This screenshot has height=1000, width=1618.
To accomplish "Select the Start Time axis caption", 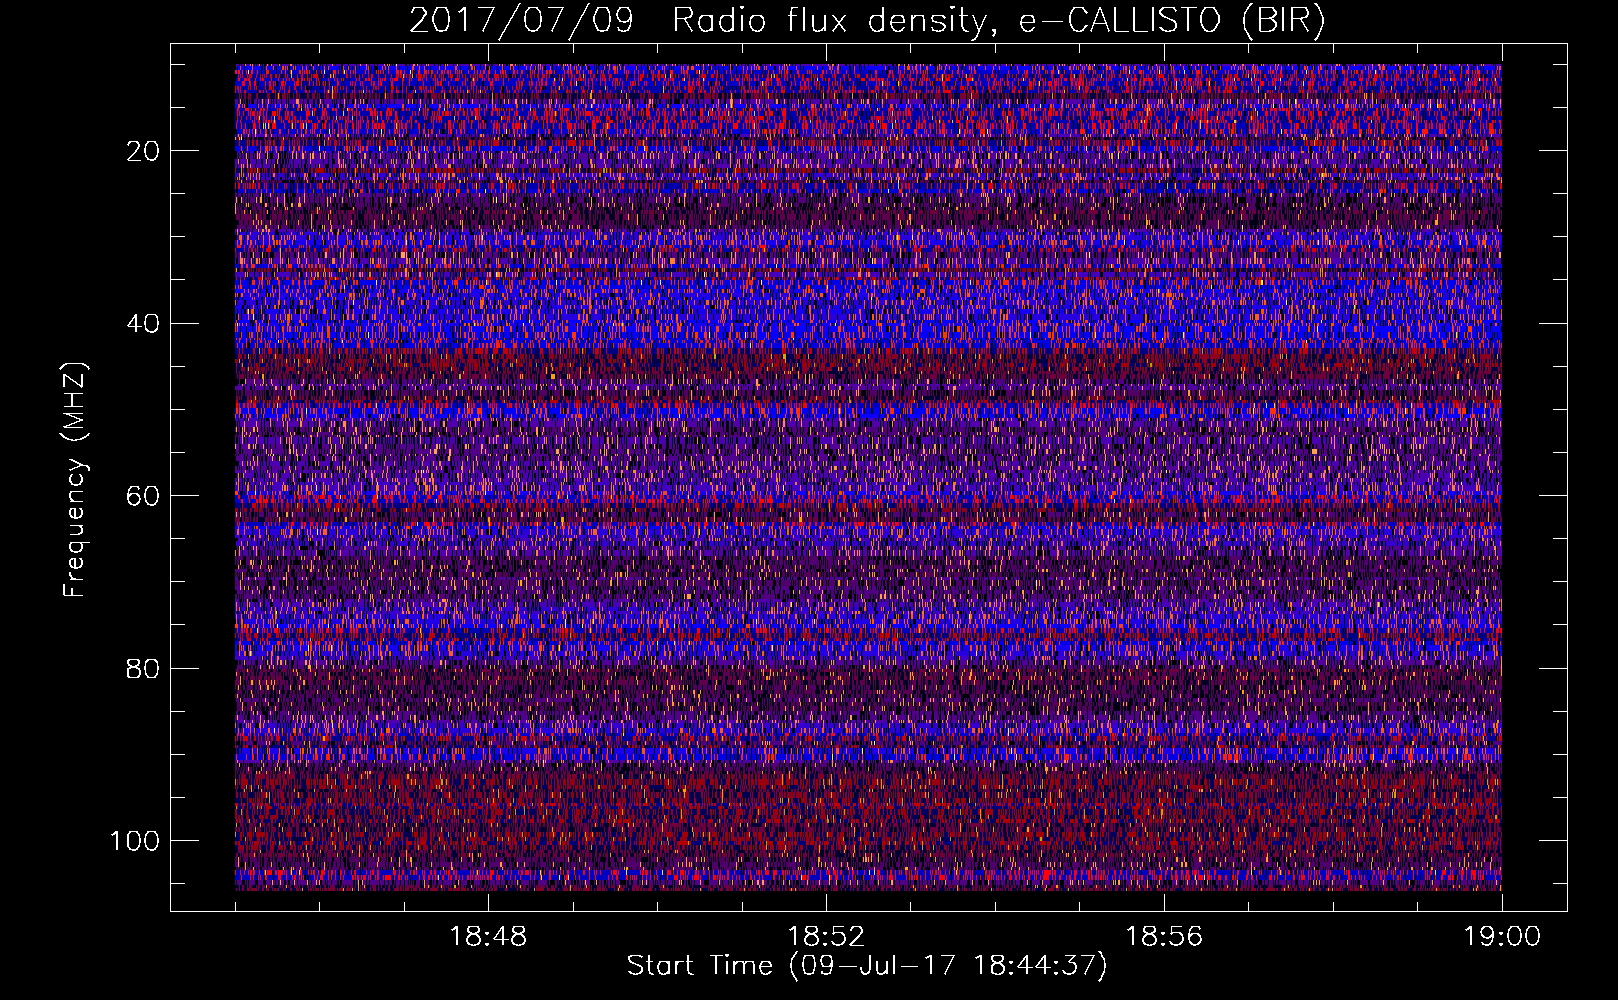I will point(867,966).
